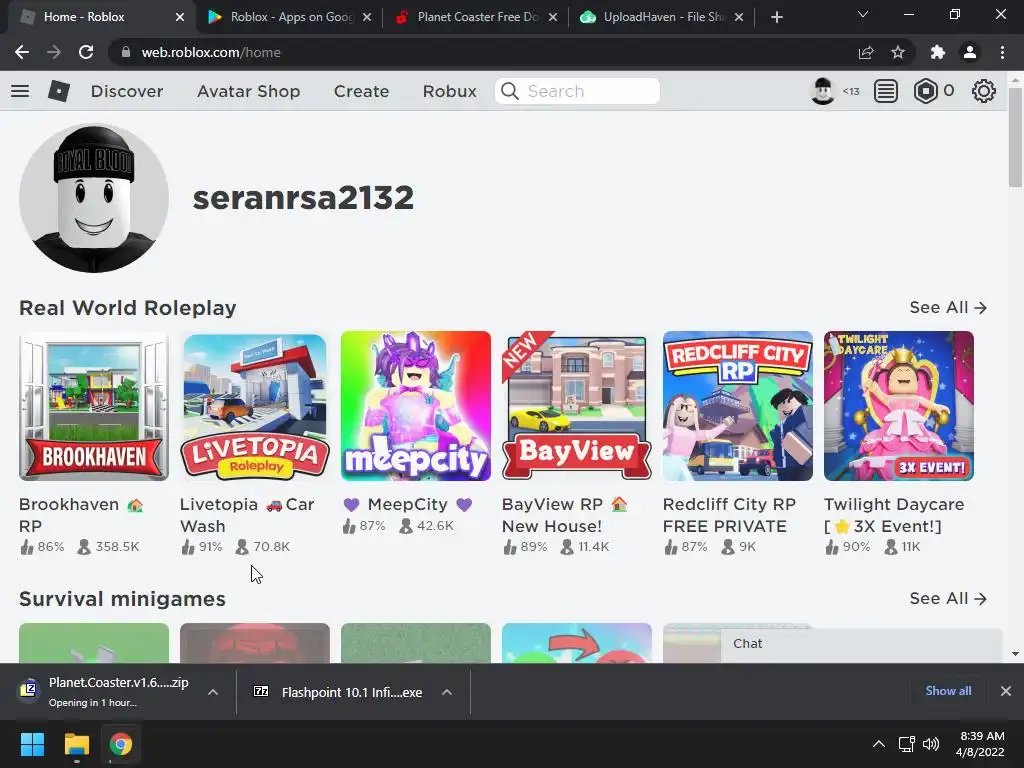Open the Windows Start menu
This screenshot has height=768, width=1024.
point(32,744)
